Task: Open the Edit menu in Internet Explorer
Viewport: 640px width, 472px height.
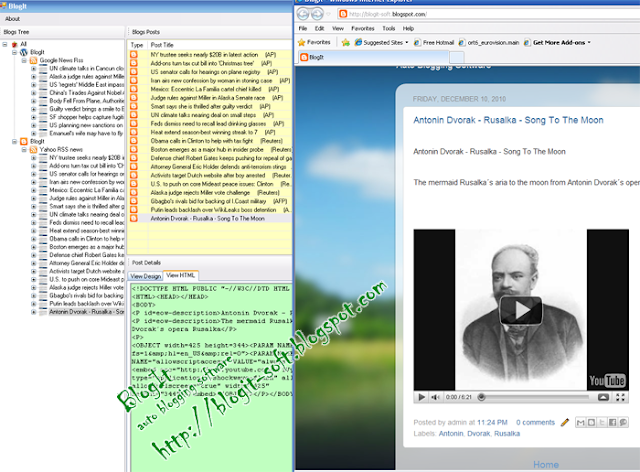Action: tap(319, 29)
